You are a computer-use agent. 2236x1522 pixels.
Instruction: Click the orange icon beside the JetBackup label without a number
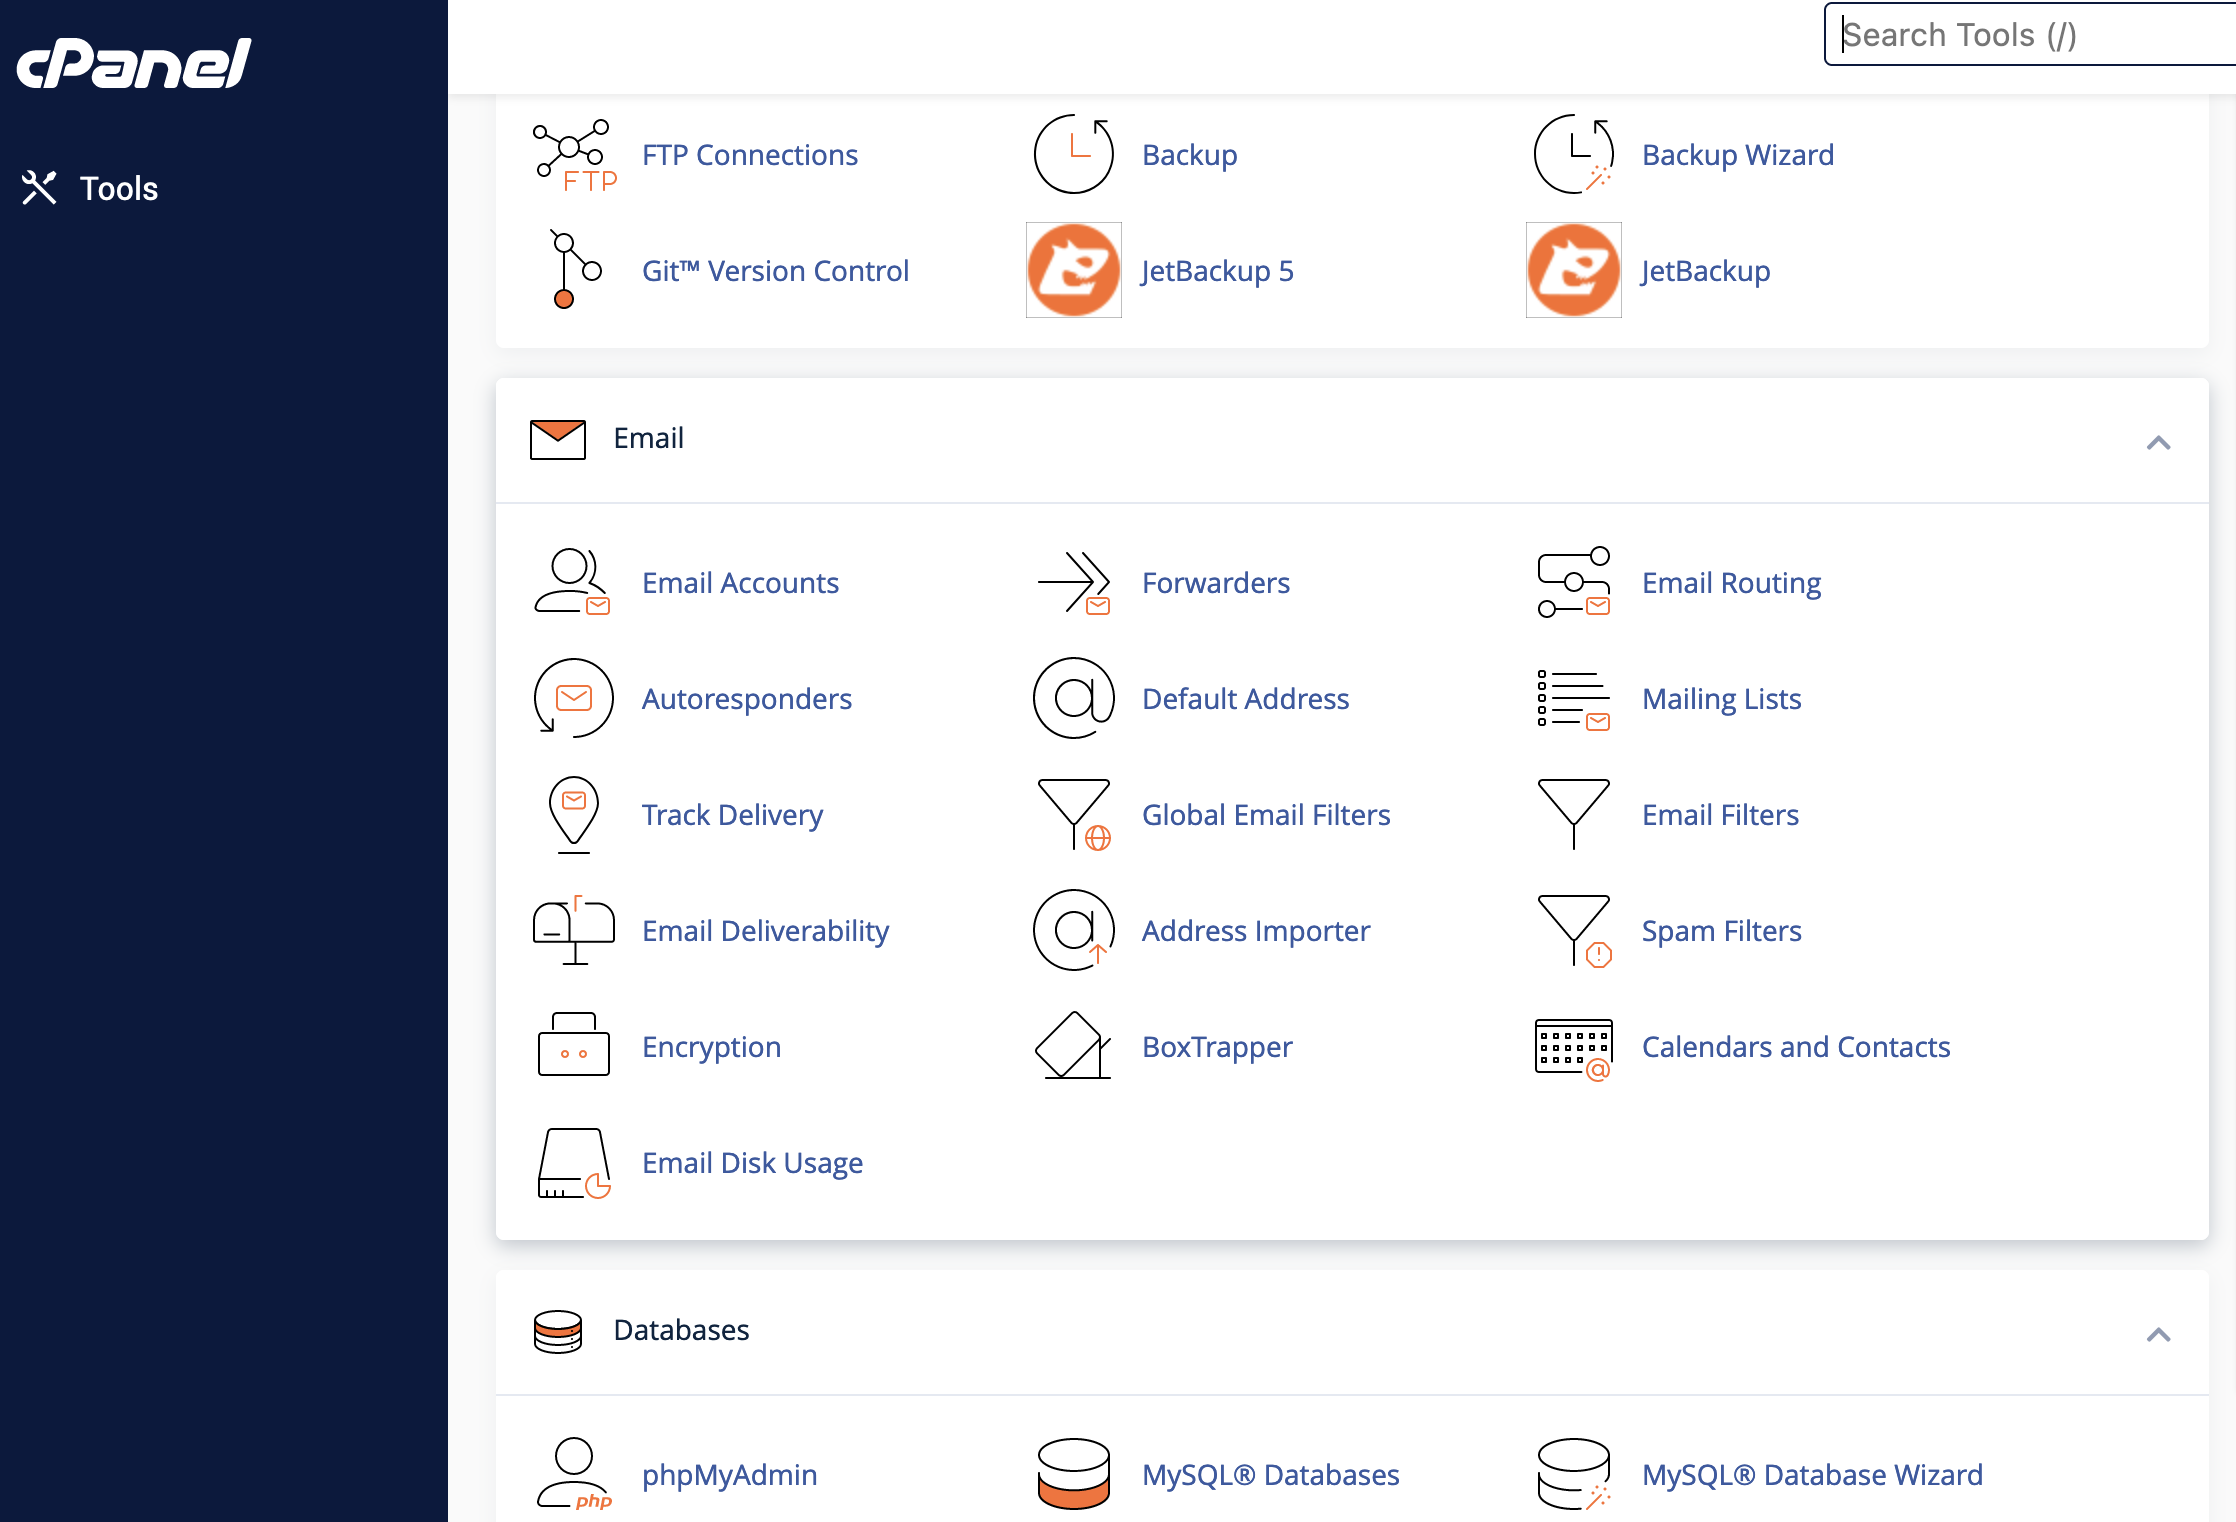point(1574,270)
